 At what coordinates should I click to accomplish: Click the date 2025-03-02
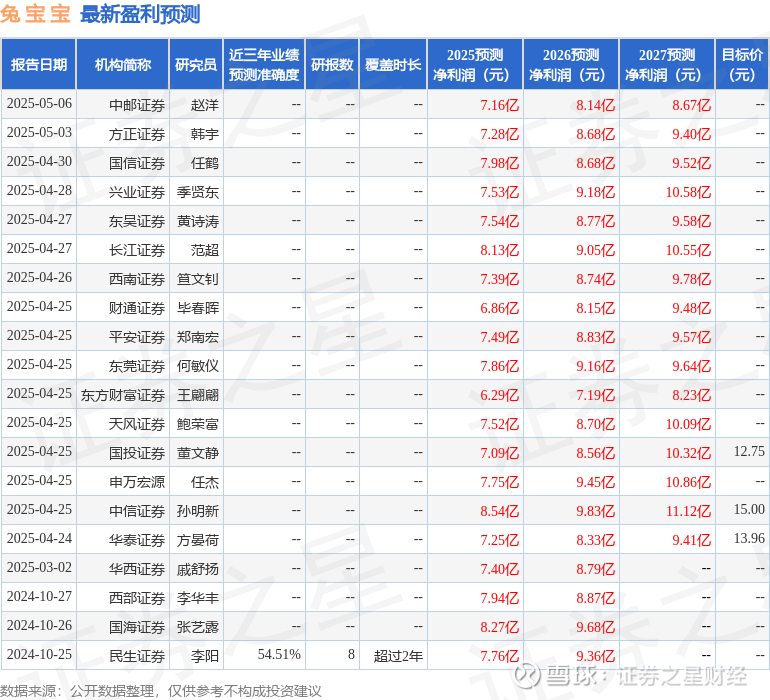point(39,567)
